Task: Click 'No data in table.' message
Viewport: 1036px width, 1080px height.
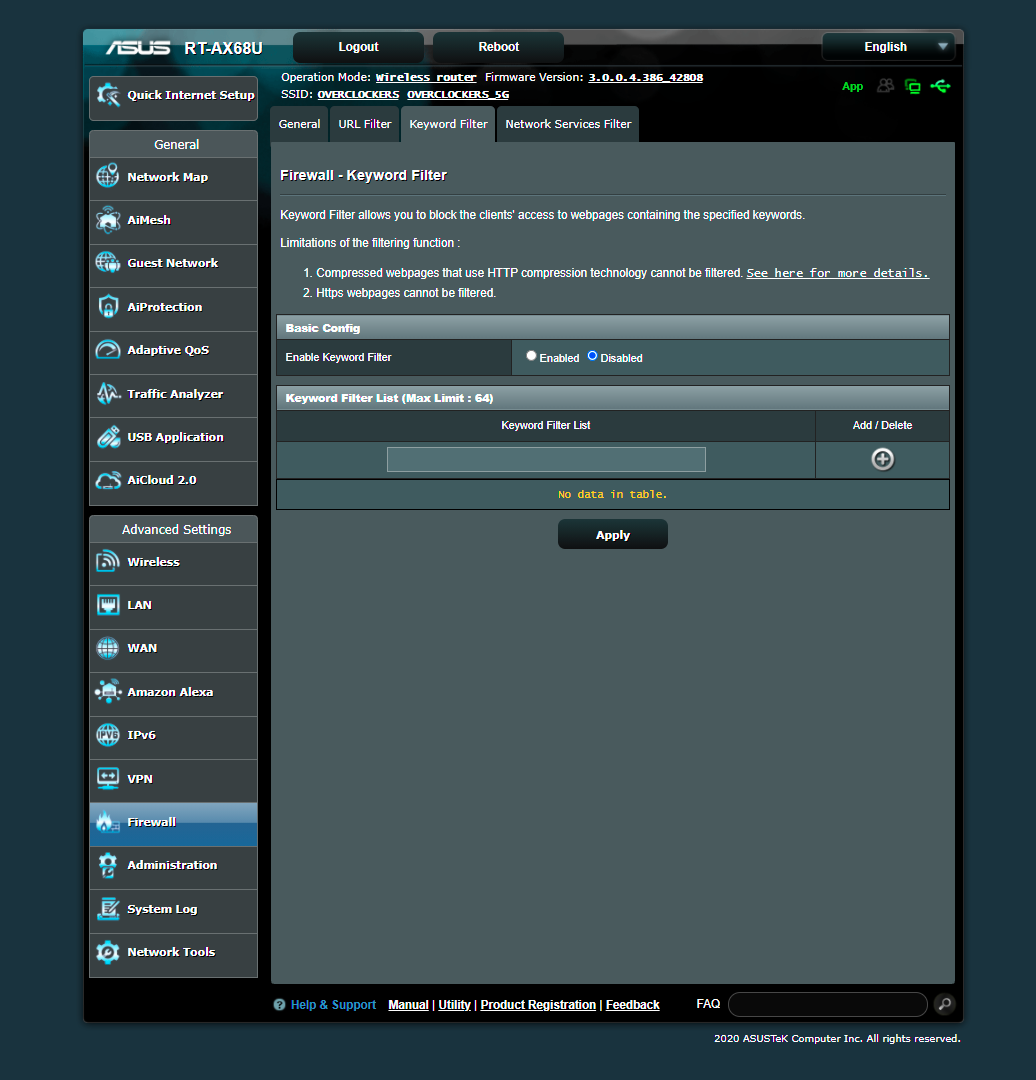Action: tap(612, 495)
